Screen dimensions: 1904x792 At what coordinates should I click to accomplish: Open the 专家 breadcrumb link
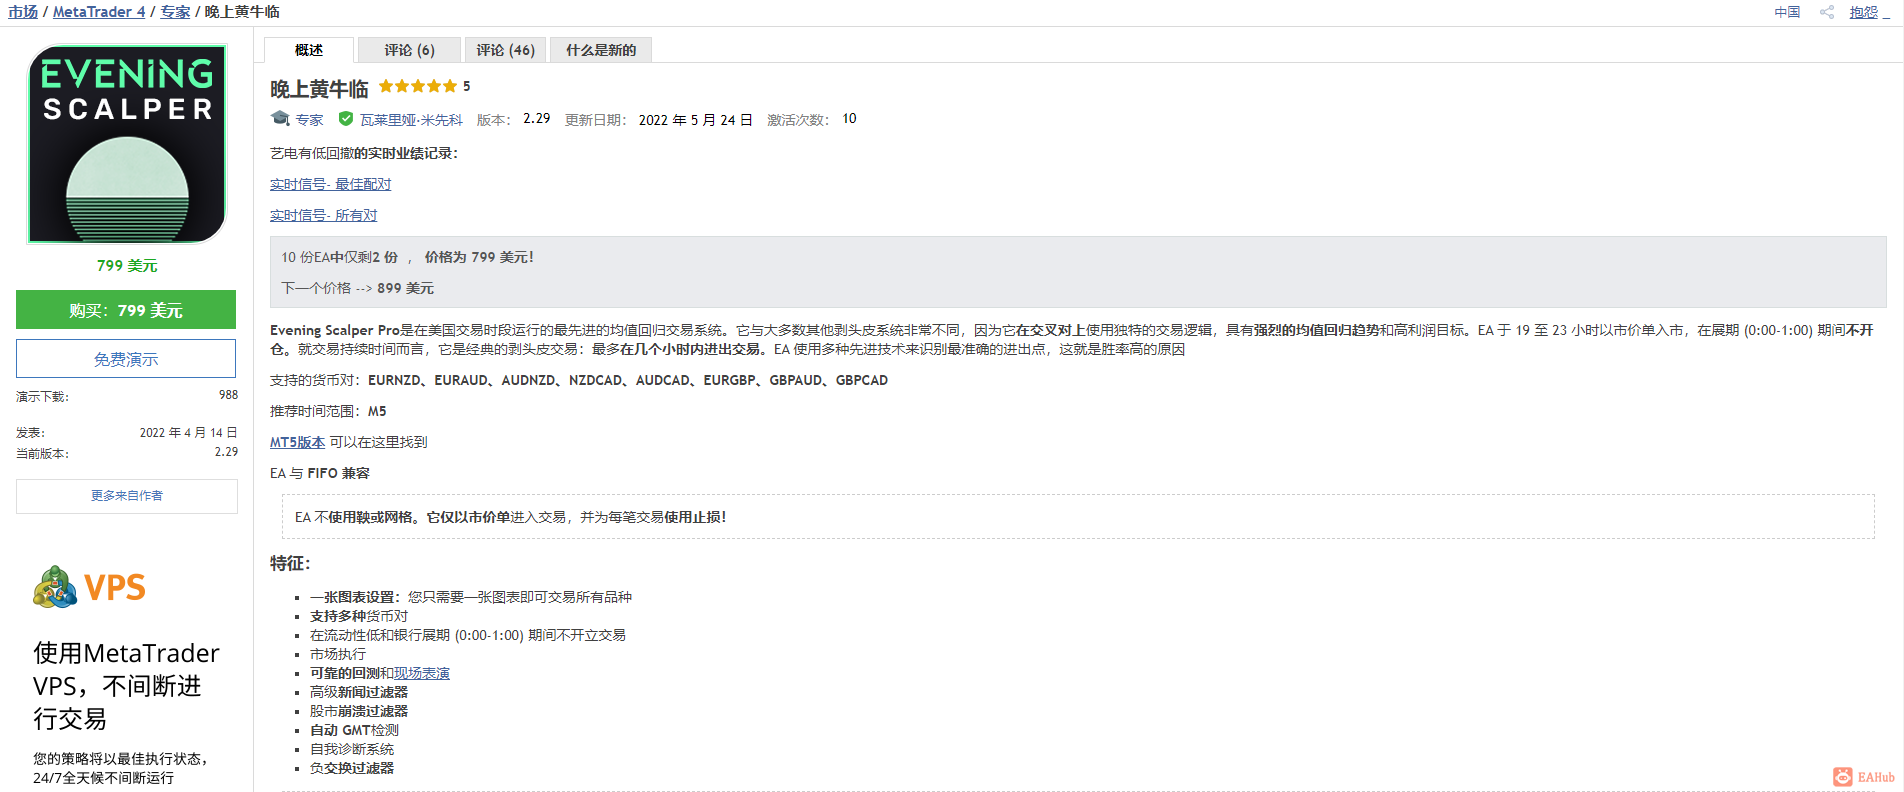[175, 12]
